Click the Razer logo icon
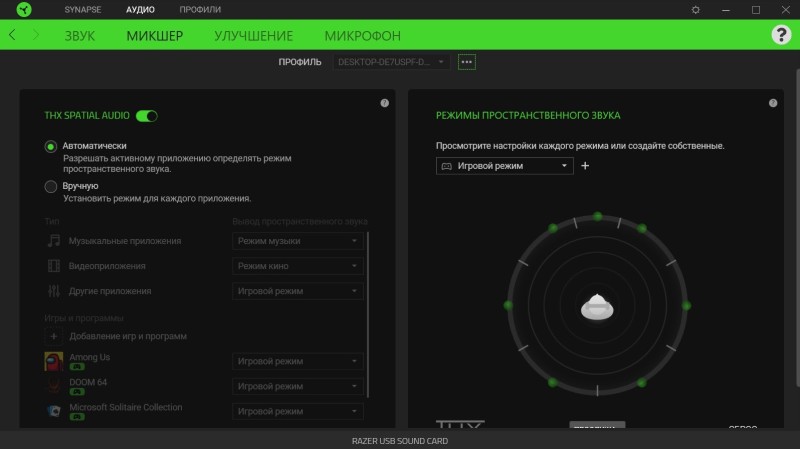The image size is (800, 449). coord(24,10)
